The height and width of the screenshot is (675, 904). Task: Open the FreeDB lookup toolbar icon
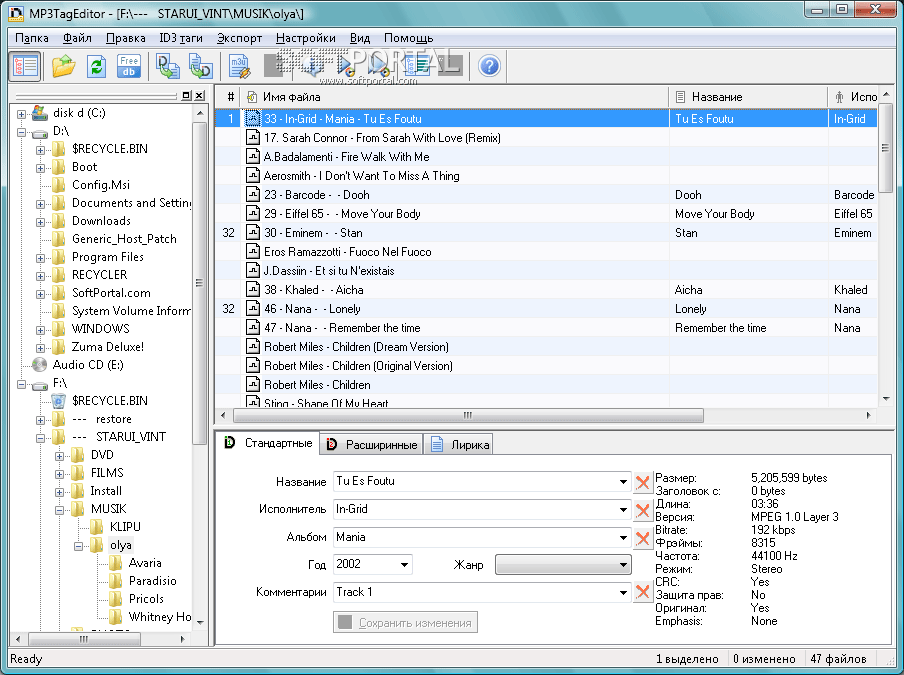coord(129,66)
